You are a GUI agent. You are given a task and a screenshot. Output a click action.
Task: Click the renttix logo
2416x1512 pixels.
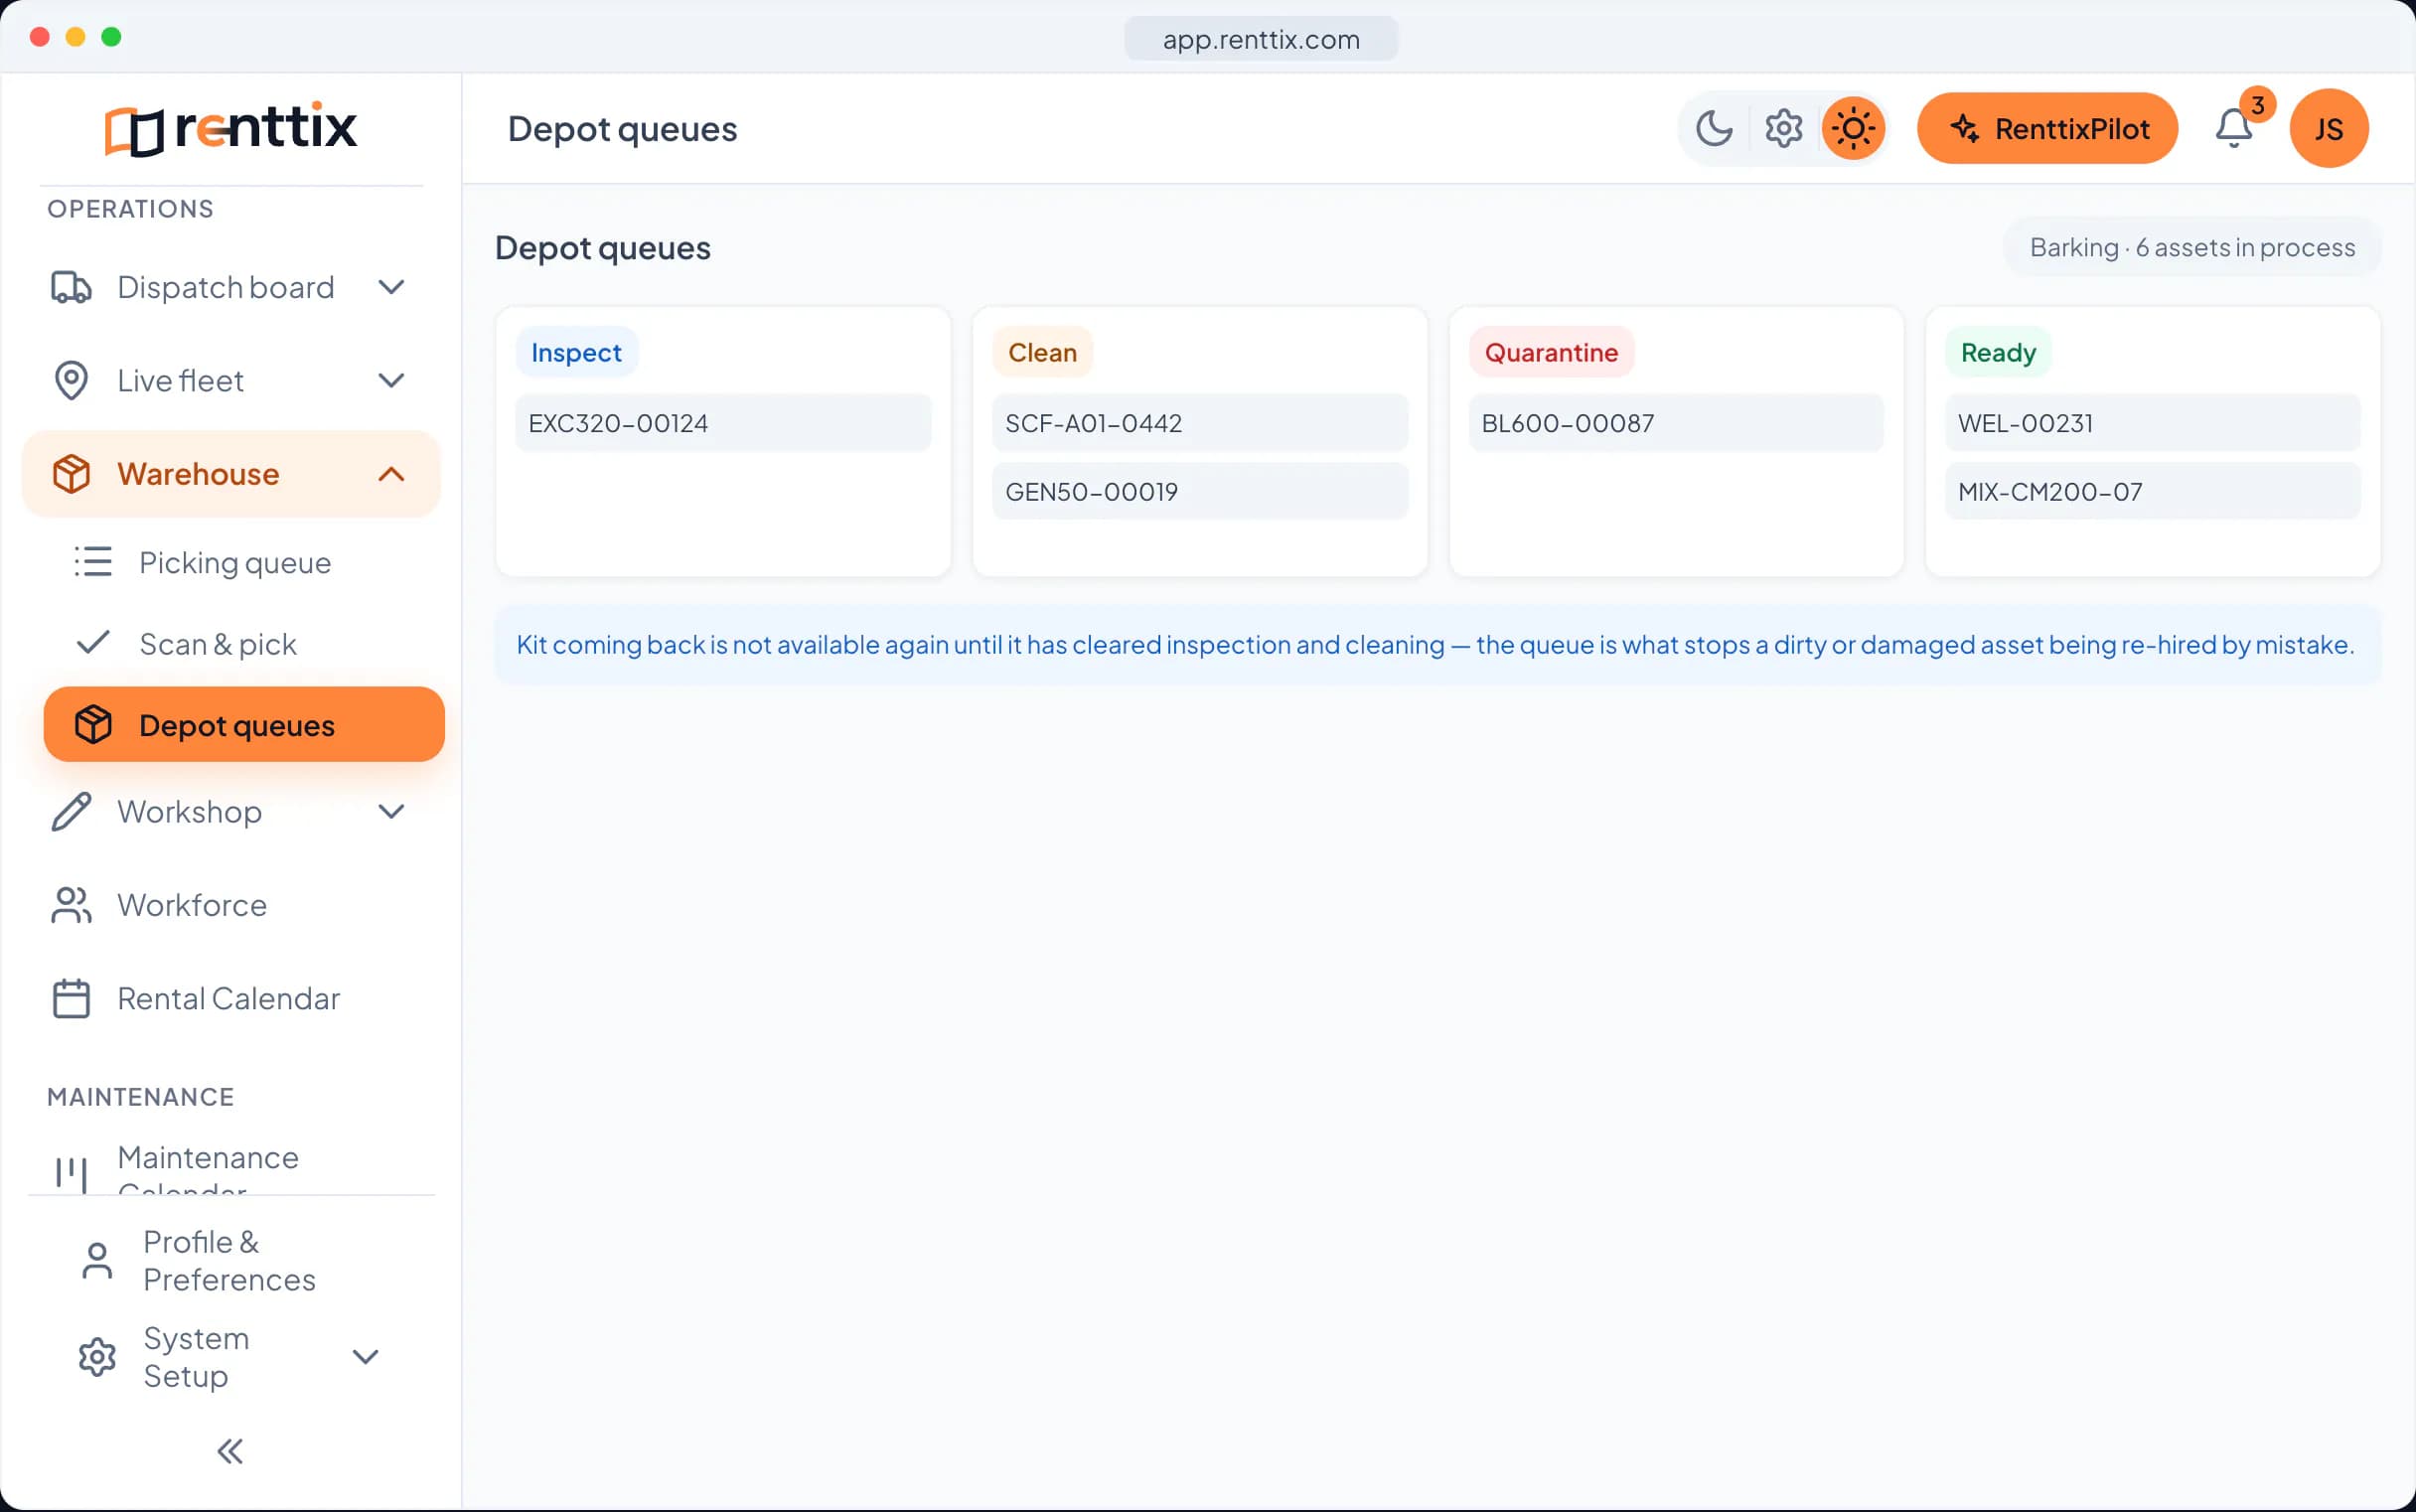pos(231,129)
